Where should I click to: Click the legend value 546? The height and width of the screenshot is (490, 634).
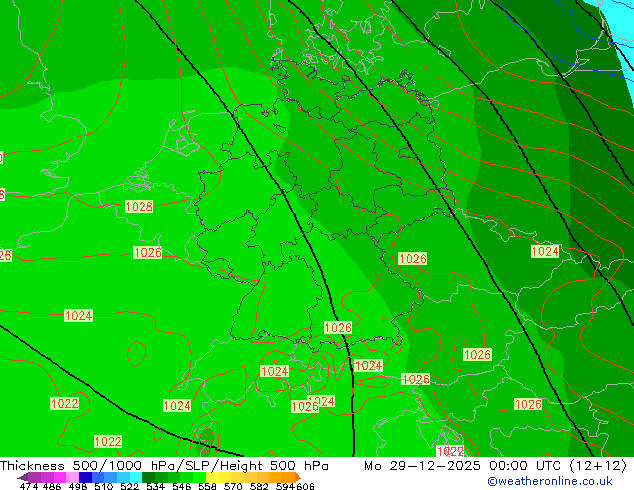click(x=182, y=486)
